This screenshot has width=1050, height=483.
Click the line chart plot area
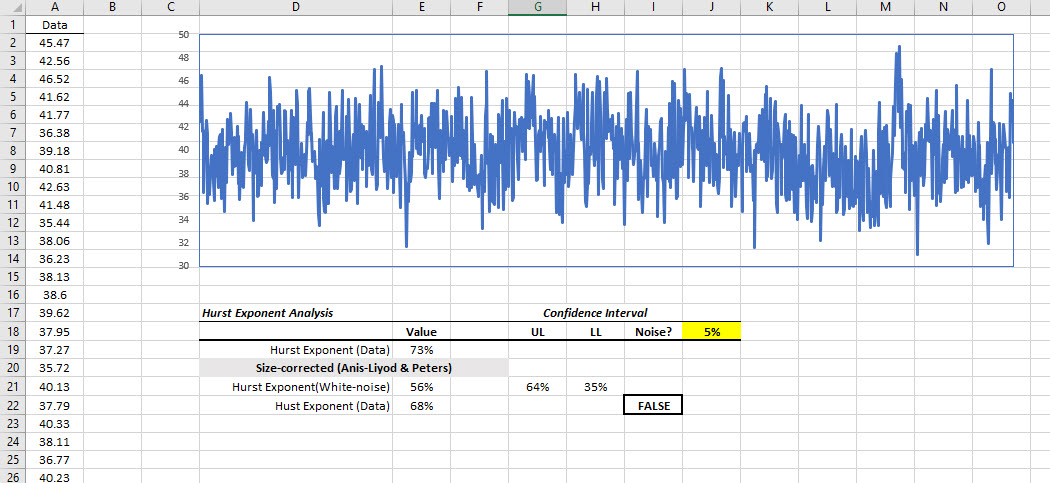point(606,150)
